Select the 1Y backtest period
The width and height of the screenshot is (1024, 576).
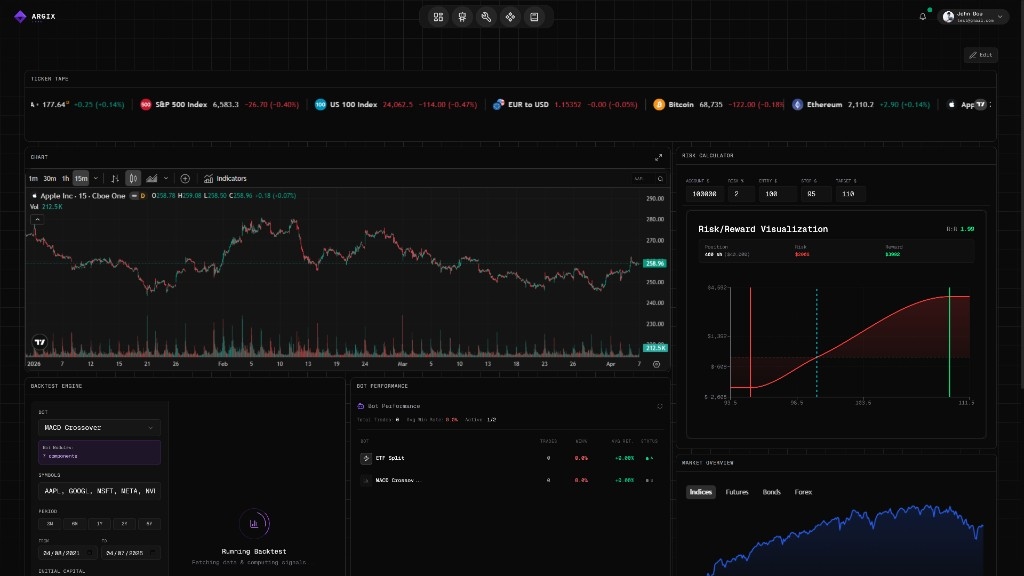click(99, 524)
